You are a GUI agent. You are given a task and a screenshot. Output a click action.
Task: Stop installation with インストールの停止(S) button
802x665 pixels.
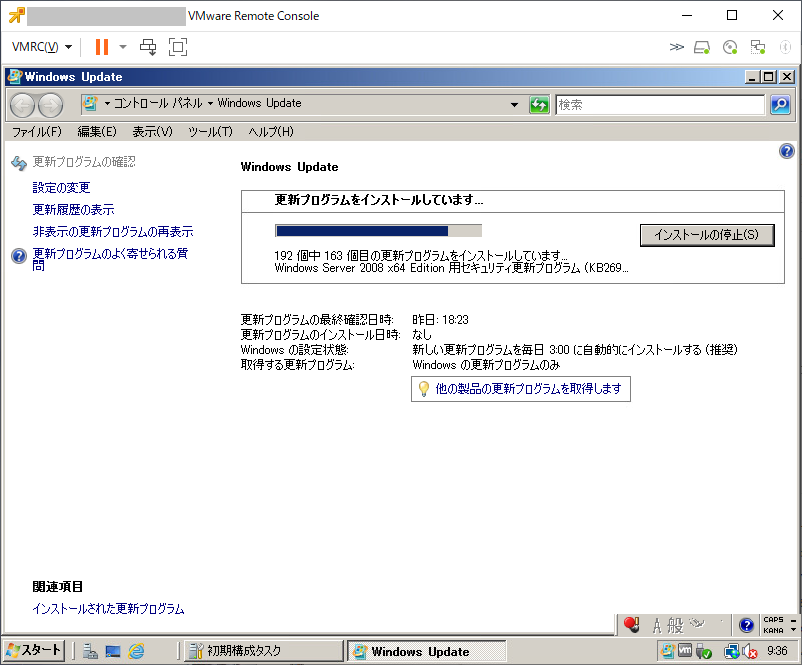[707, 235]
